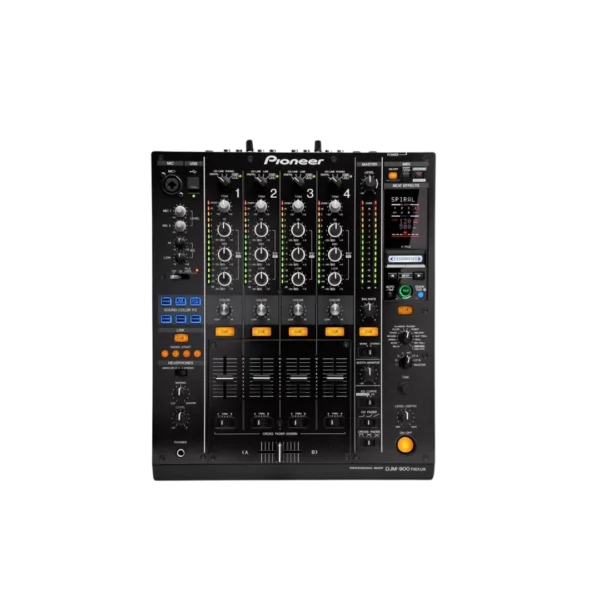Screen dimensions: 600x600
Task: Flip the EQ CURVE switch
Action: pos(369,402)
